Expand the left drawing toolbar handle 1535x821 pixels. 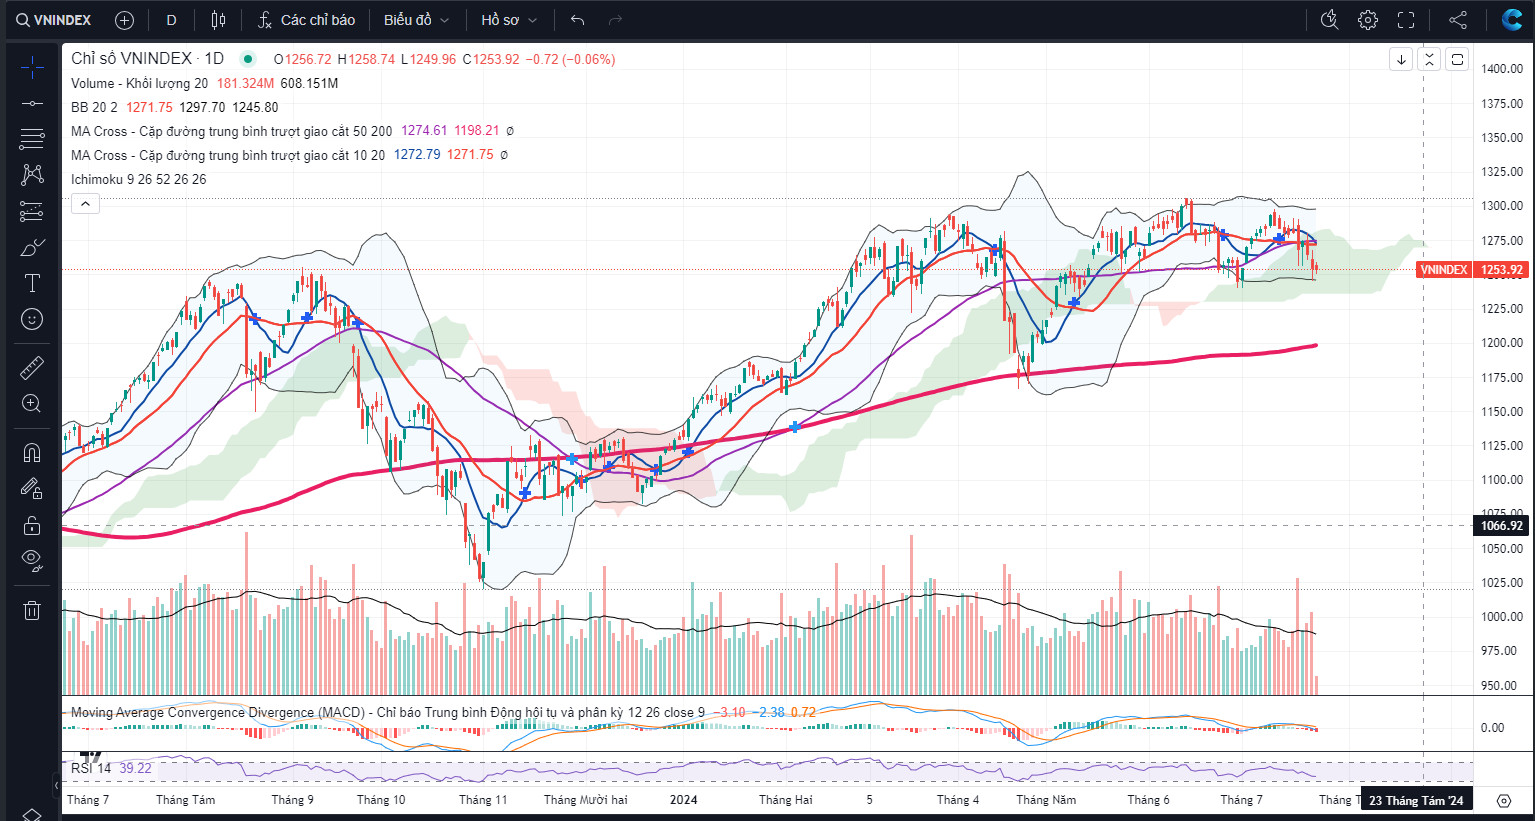click(x=56, y=786)
